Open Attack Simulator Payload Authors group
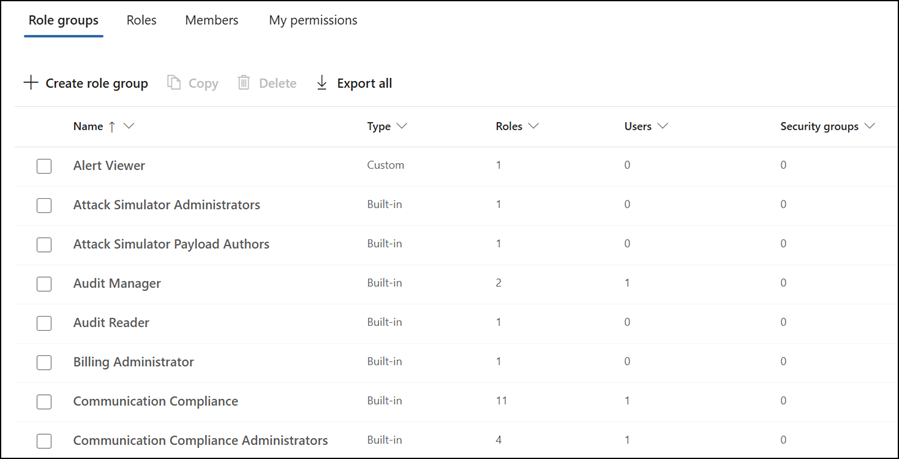Screen dimensions: 900x459 (x=171, y=244)
